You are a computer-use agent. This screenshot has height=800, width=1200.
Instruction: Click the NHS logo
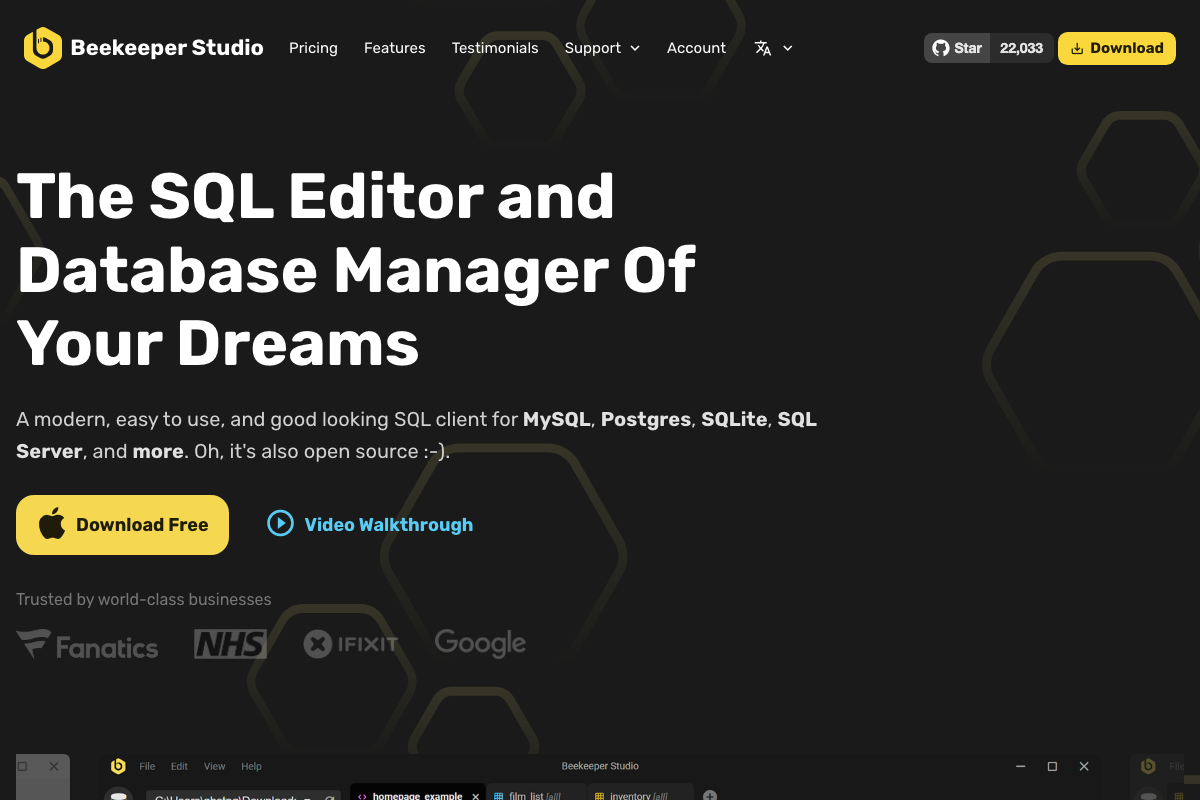pyautogui.click(x=230, y=644)
